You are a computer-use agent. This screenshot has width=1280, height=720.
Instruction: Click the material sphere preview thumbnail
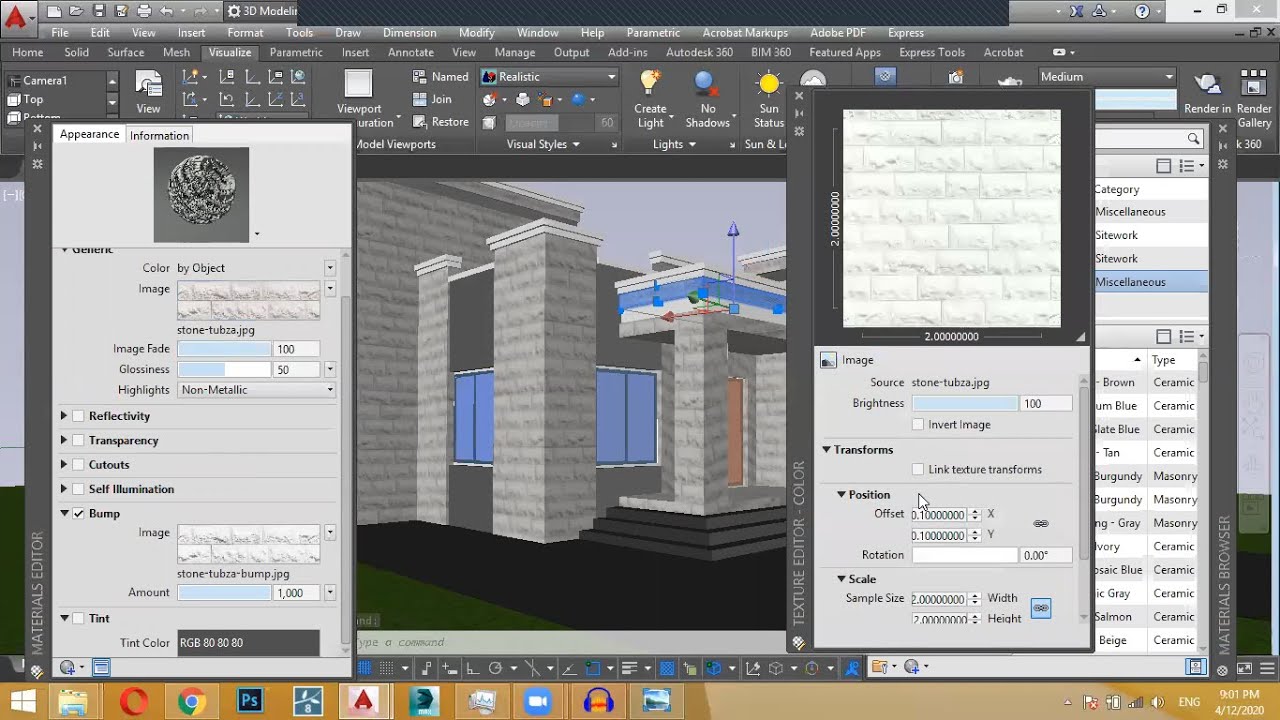pos(201,195)
